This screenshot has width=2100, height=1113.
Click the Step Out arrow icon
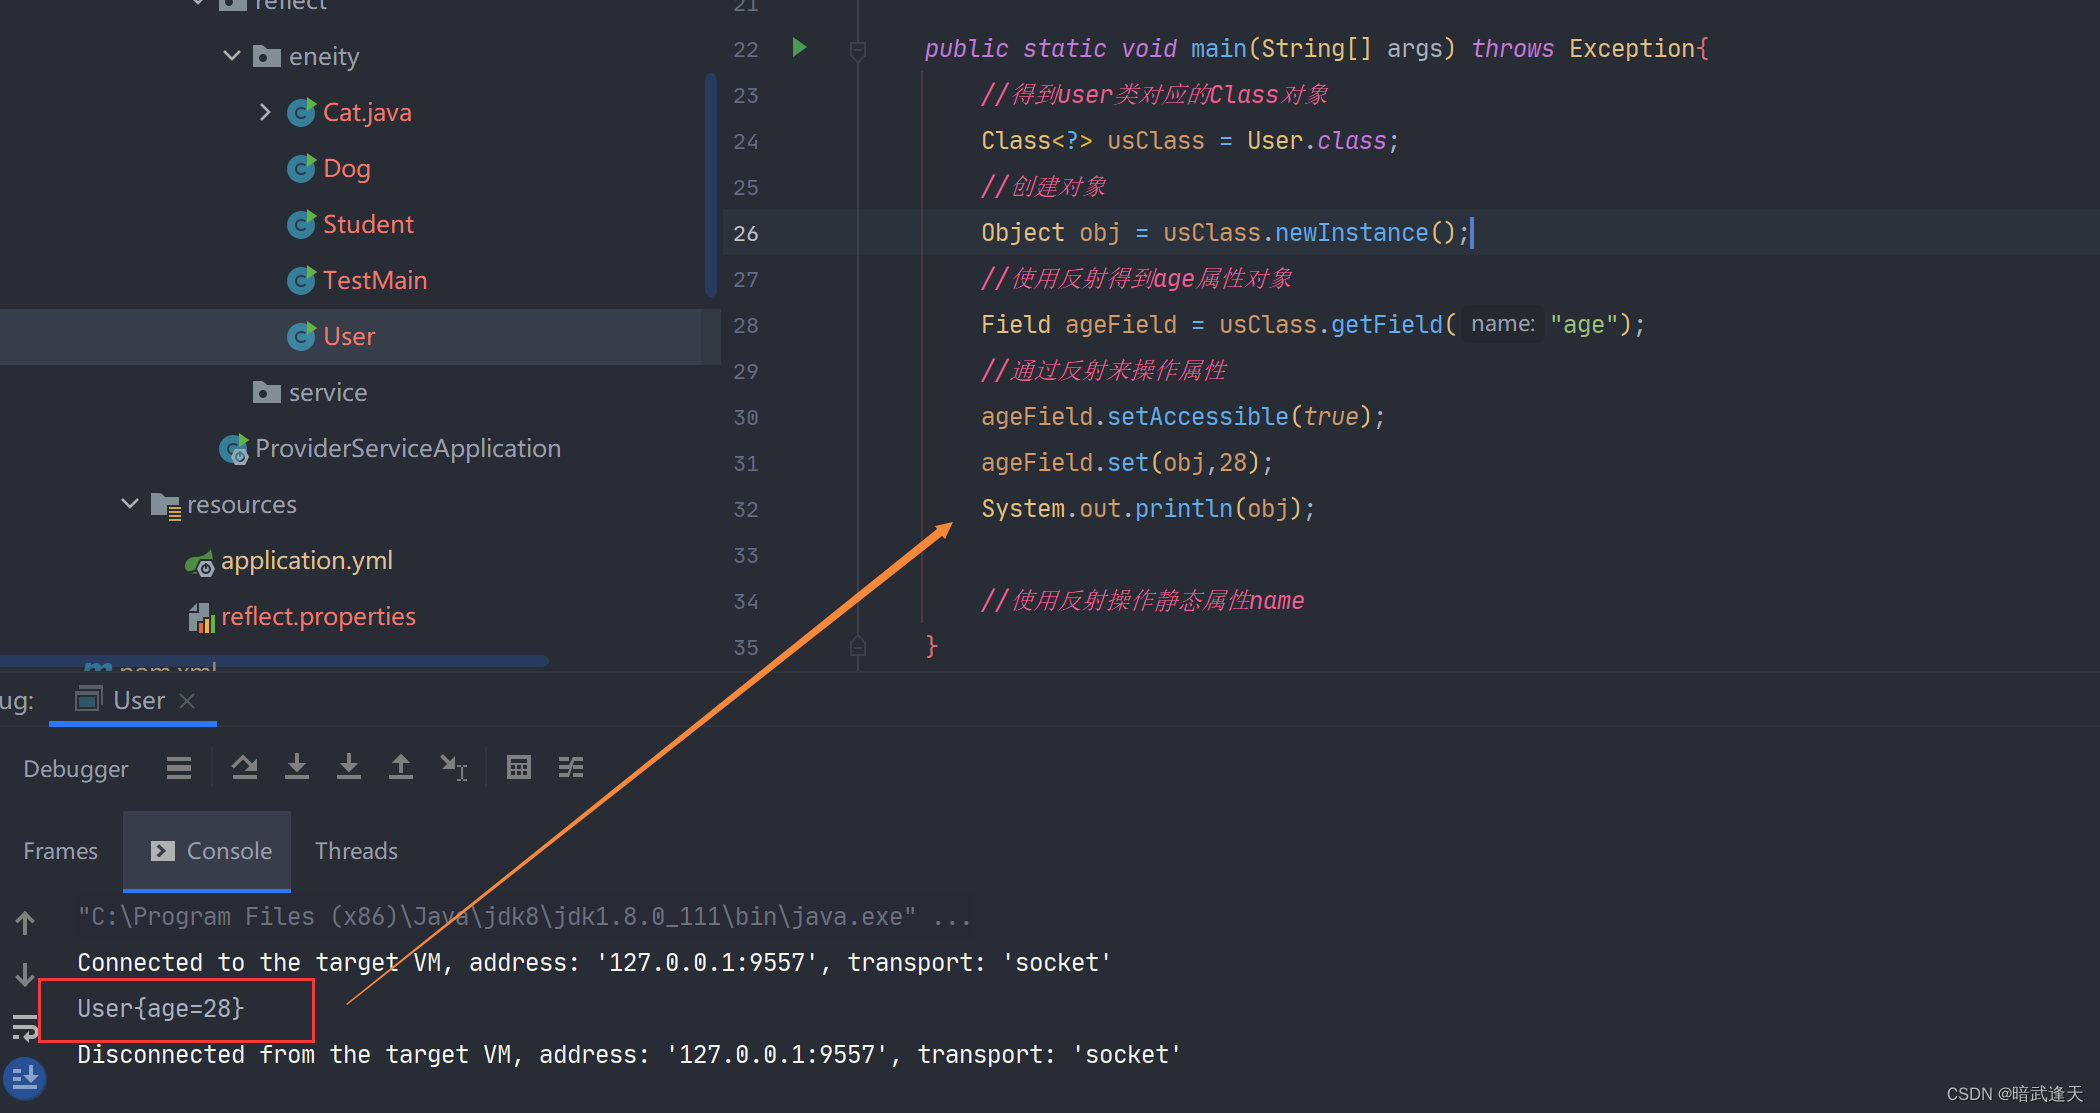(x=401, y=768)
